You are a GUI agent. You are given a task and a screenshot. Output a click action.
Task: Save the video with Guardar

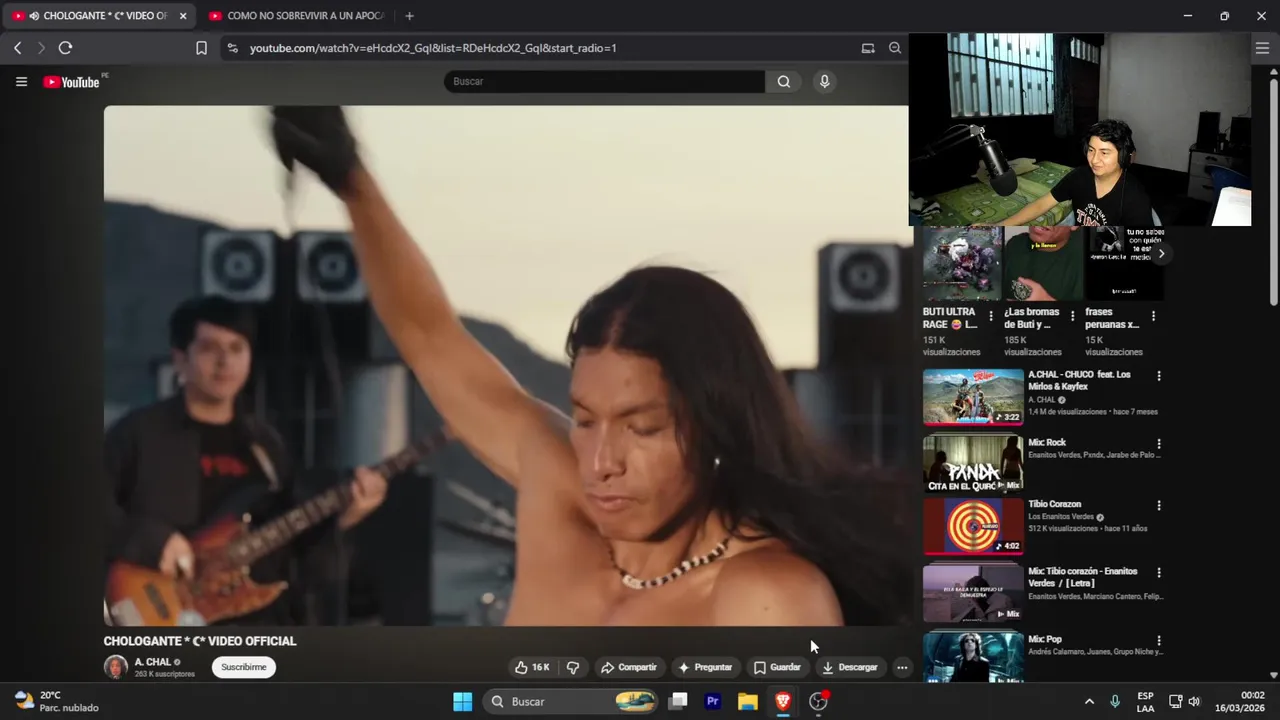[777, 667]
